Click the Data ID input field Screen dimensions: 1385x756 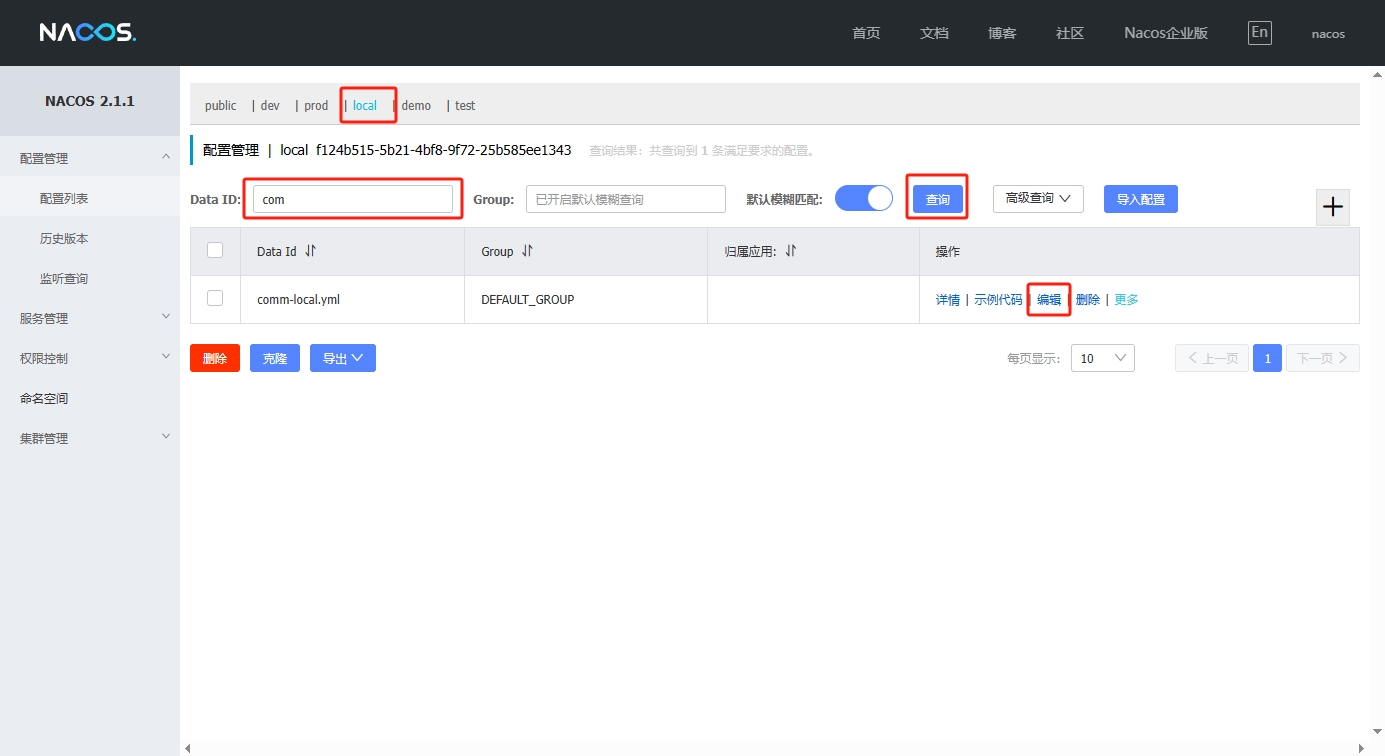coord(352,199)
